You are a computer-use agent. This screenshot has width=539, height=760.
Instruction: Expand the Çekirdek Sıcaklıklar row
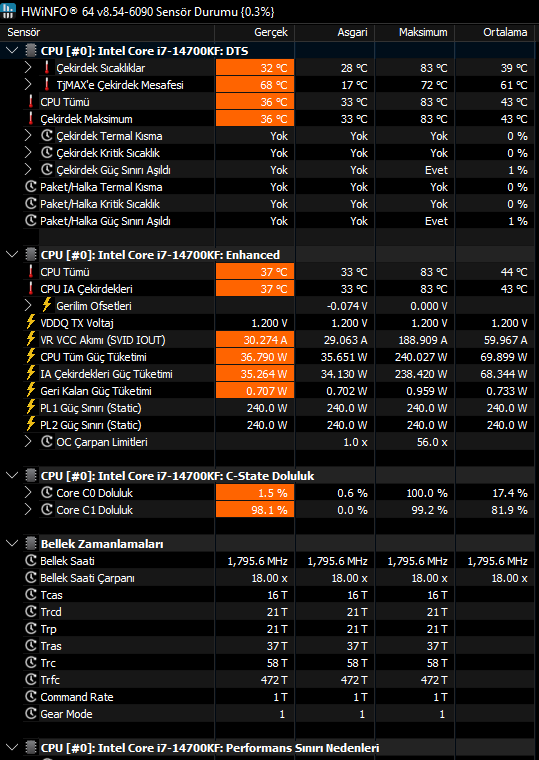[x=29, y=68]
